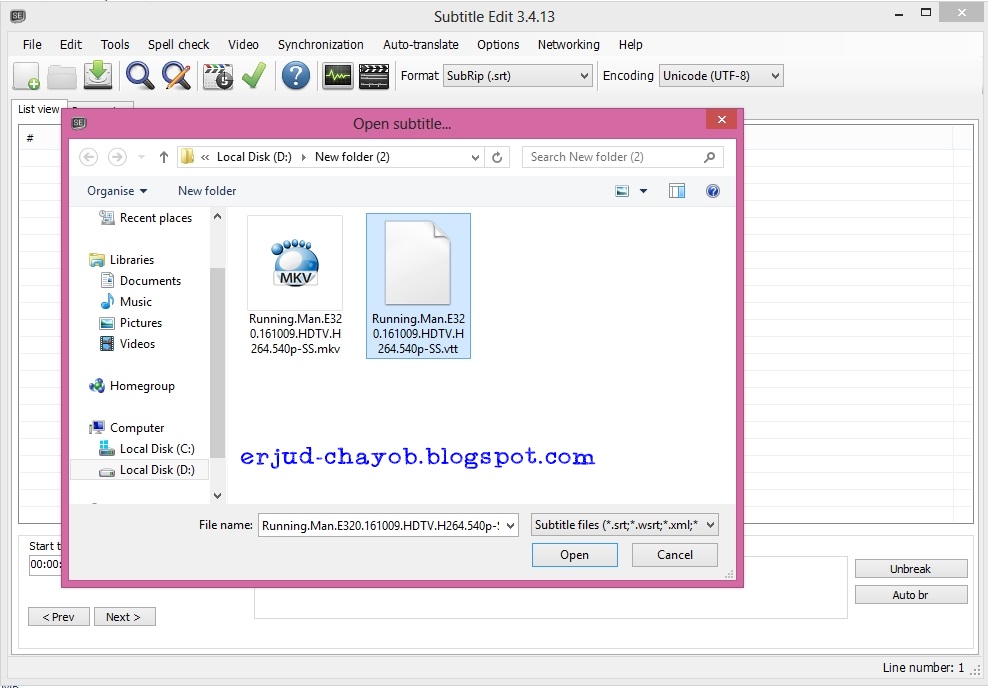Open the Spell check menu
The width and height of the screenshot is (988, 688).
pyautogui.click(x=178, y=45)
